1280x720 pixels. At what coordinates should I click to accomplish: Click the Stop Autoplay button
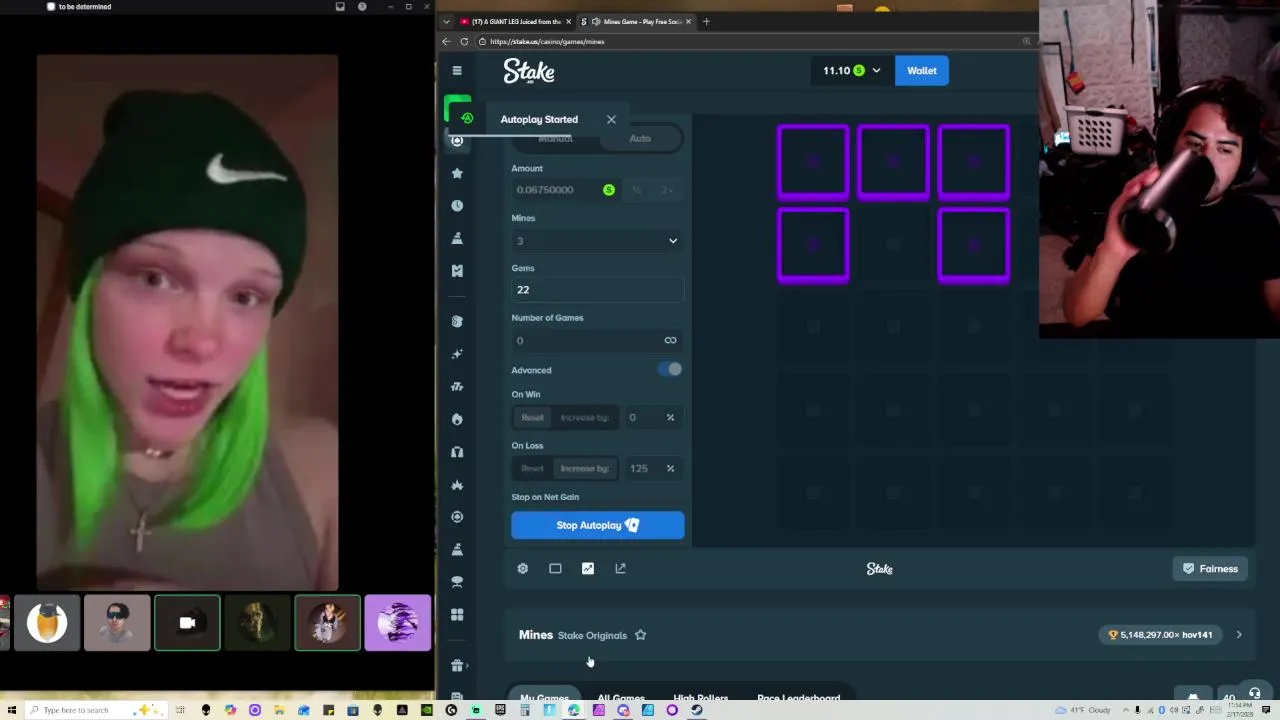tap(598, 525)
